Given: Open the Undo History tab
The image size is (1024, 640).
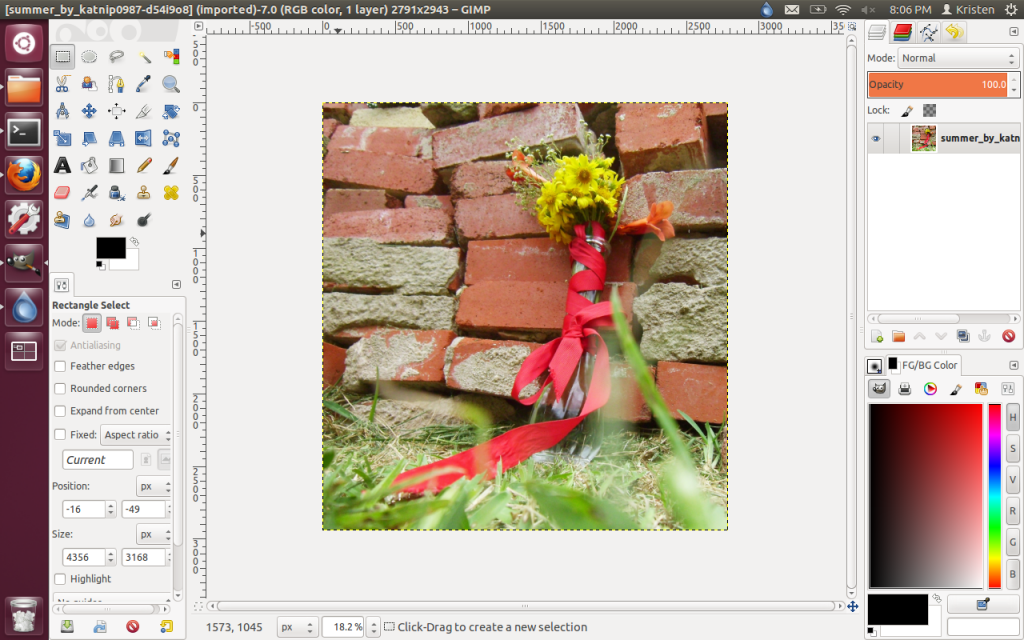Looking at the screenshot, I should [x=953, y=31].
